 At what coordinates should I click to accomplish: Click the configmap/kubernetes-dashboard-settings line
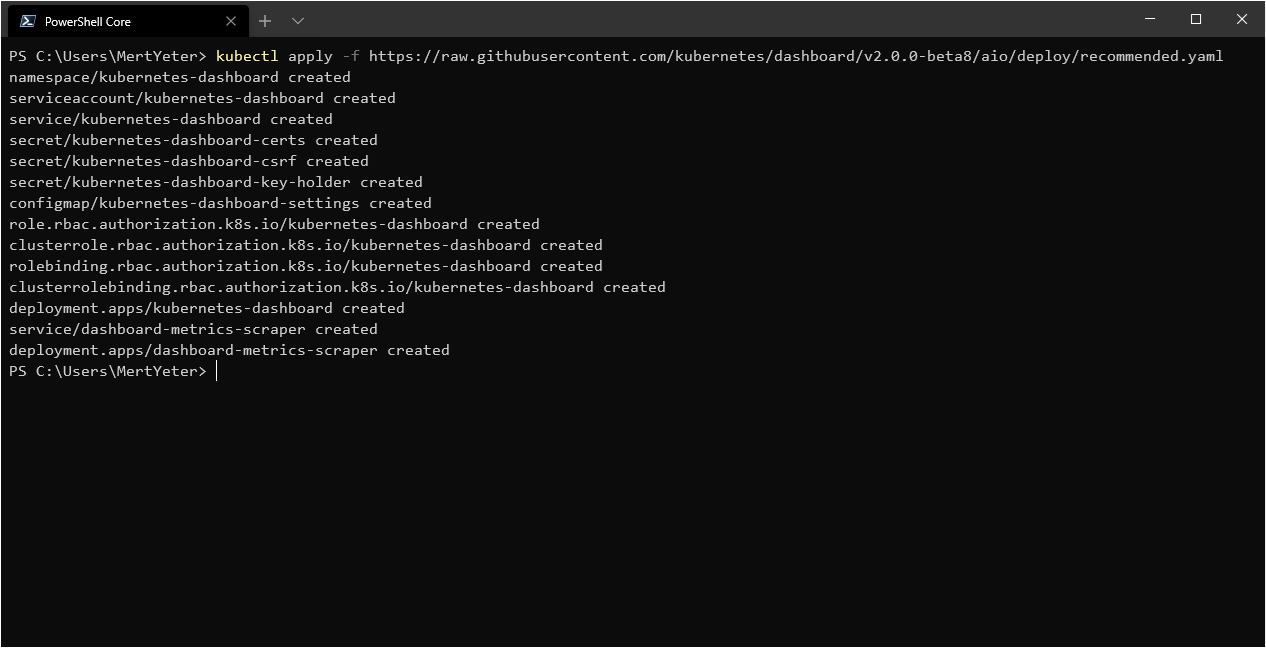[220, 203]
